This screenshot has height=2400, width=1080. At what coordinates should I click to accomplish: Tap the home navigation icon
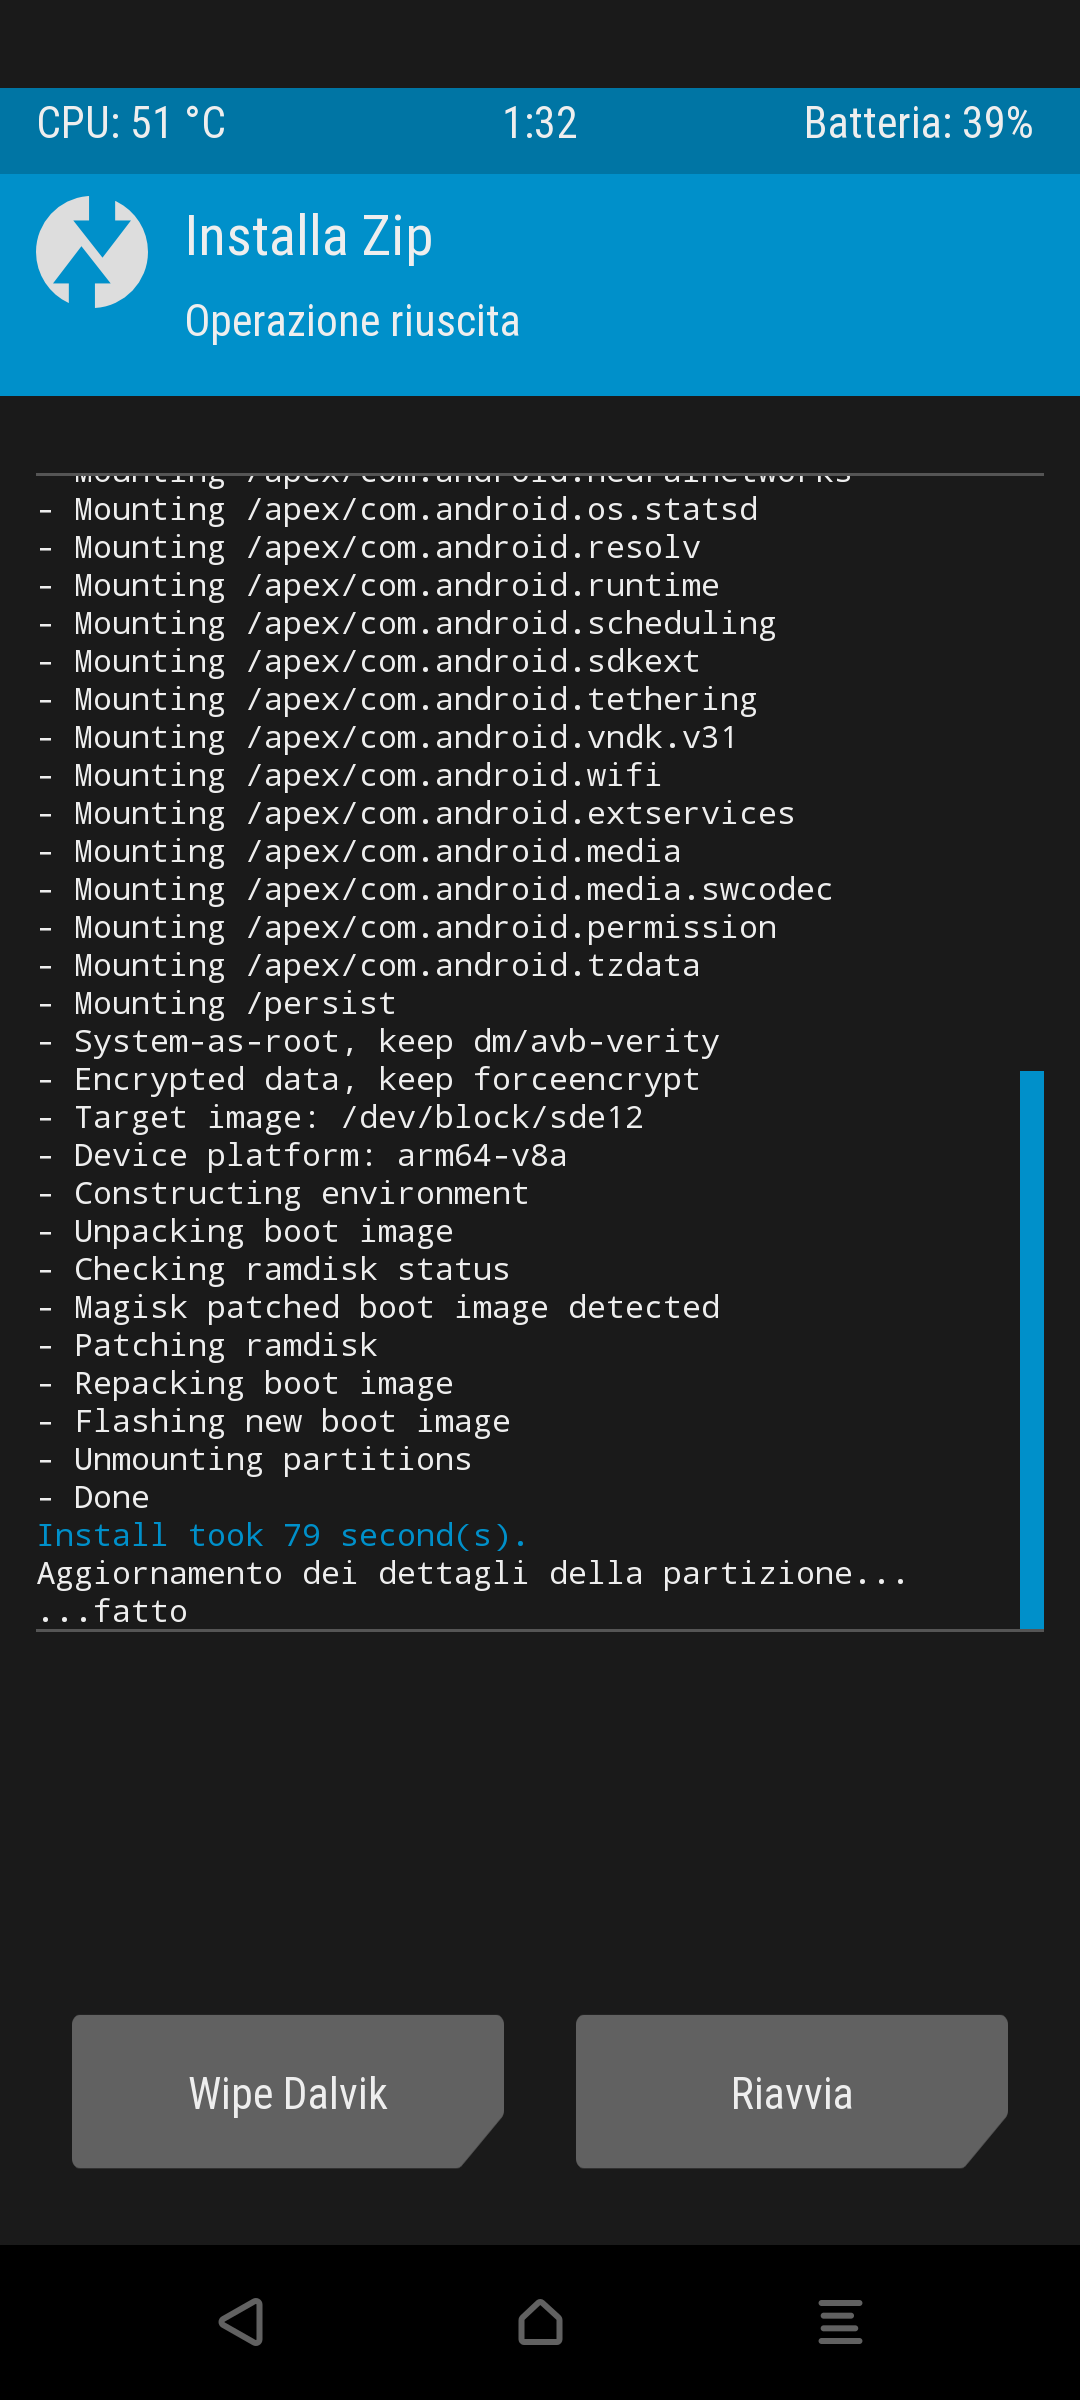pyautogui.click(x=540, y=2321)
